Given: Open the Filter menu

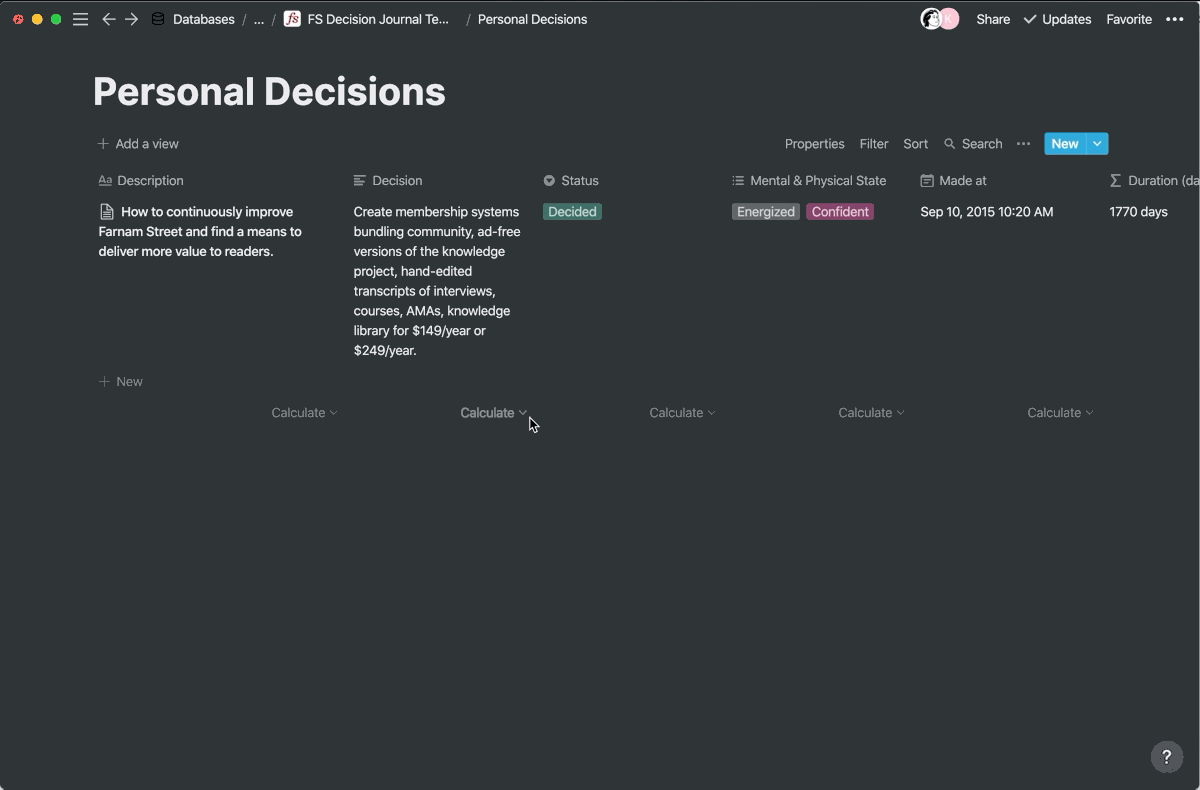Looking at the screenshot, I should click(x=873, y=144).
